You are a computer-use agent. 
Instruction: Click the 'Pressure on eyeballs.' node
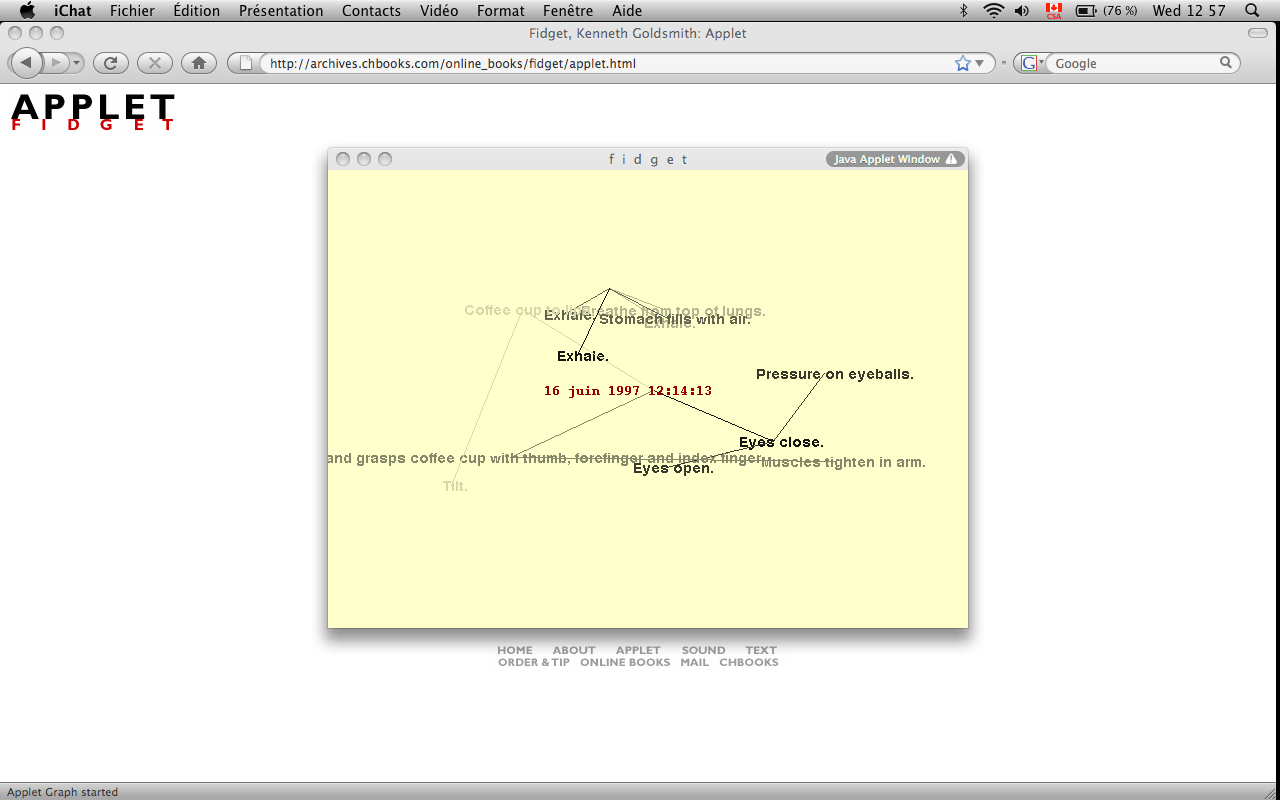(835, 374)
